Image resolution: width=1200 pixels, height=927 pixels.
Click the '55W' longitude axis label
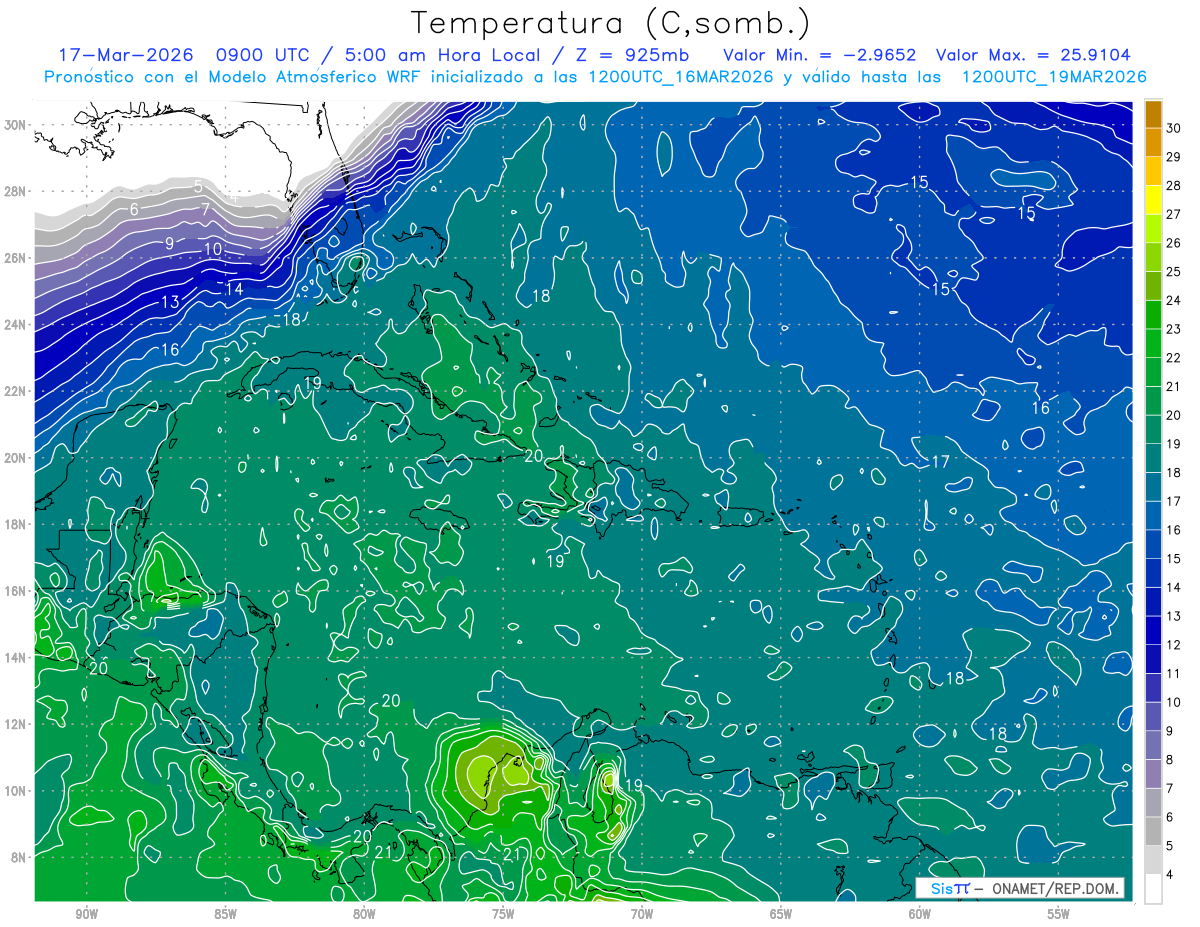point(1059,915)
